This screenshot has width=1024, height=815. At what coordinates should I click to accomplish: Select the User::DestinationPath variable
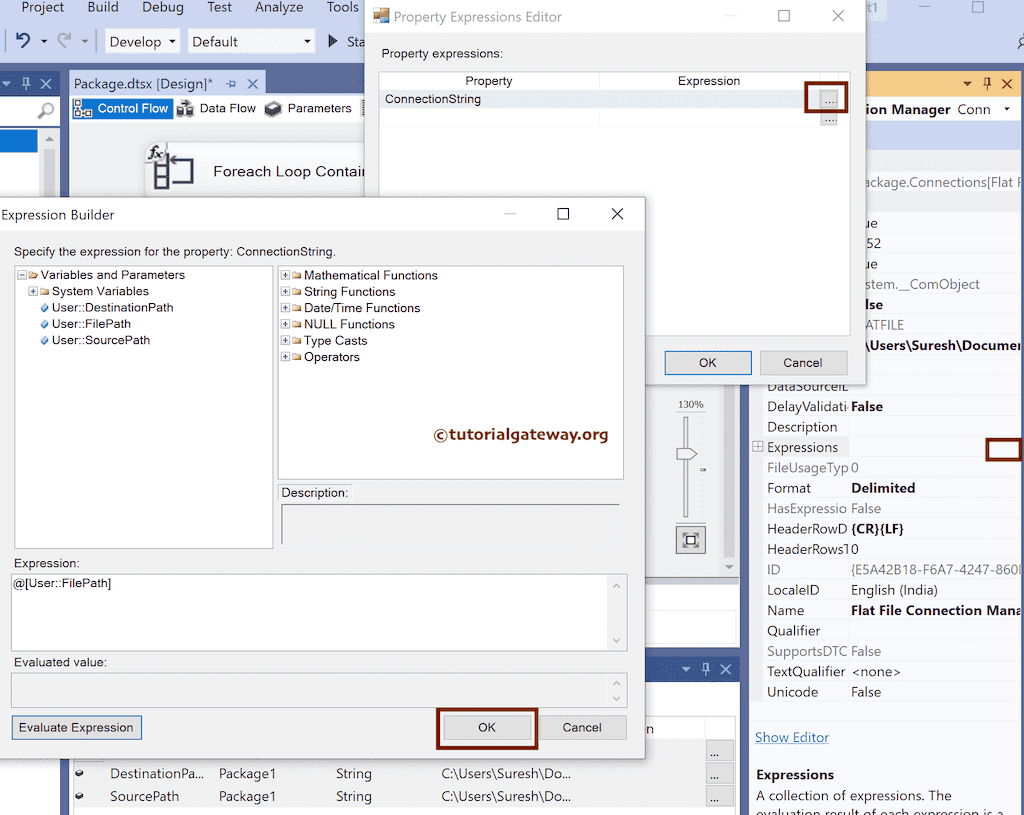tap(112, 308)
